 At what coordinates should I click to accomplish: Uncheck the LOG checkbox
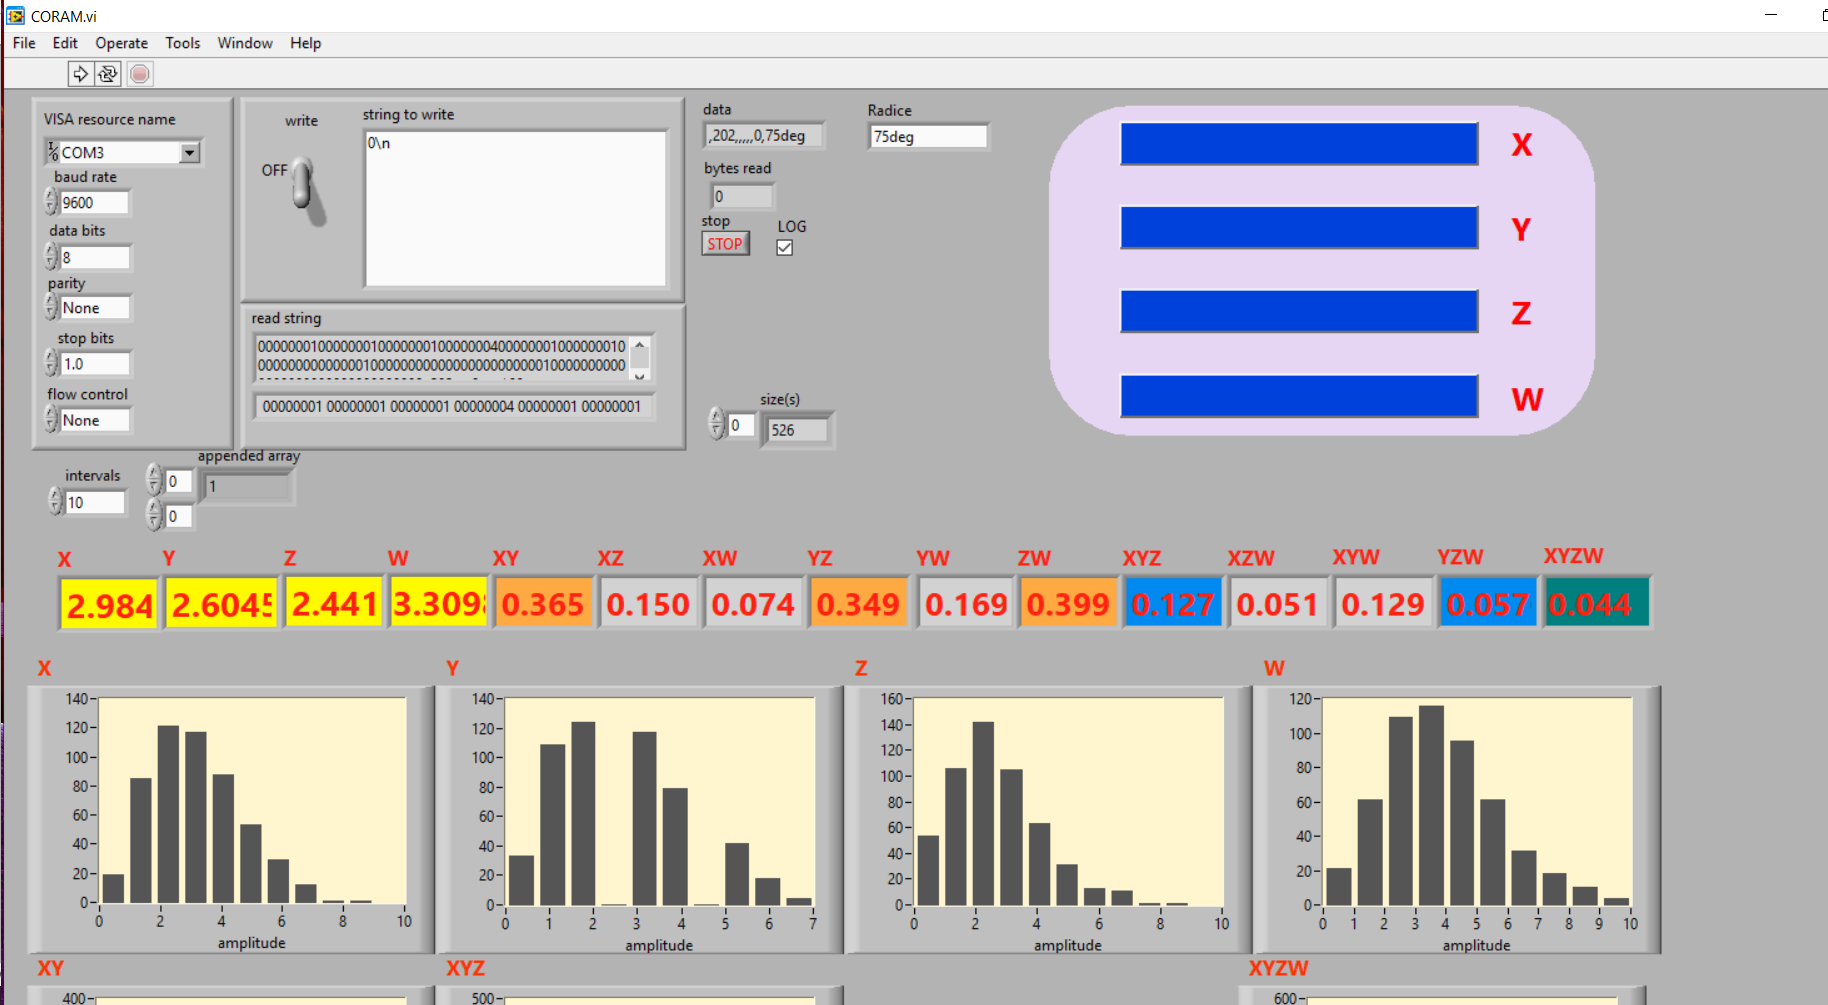tap(785, 248)
